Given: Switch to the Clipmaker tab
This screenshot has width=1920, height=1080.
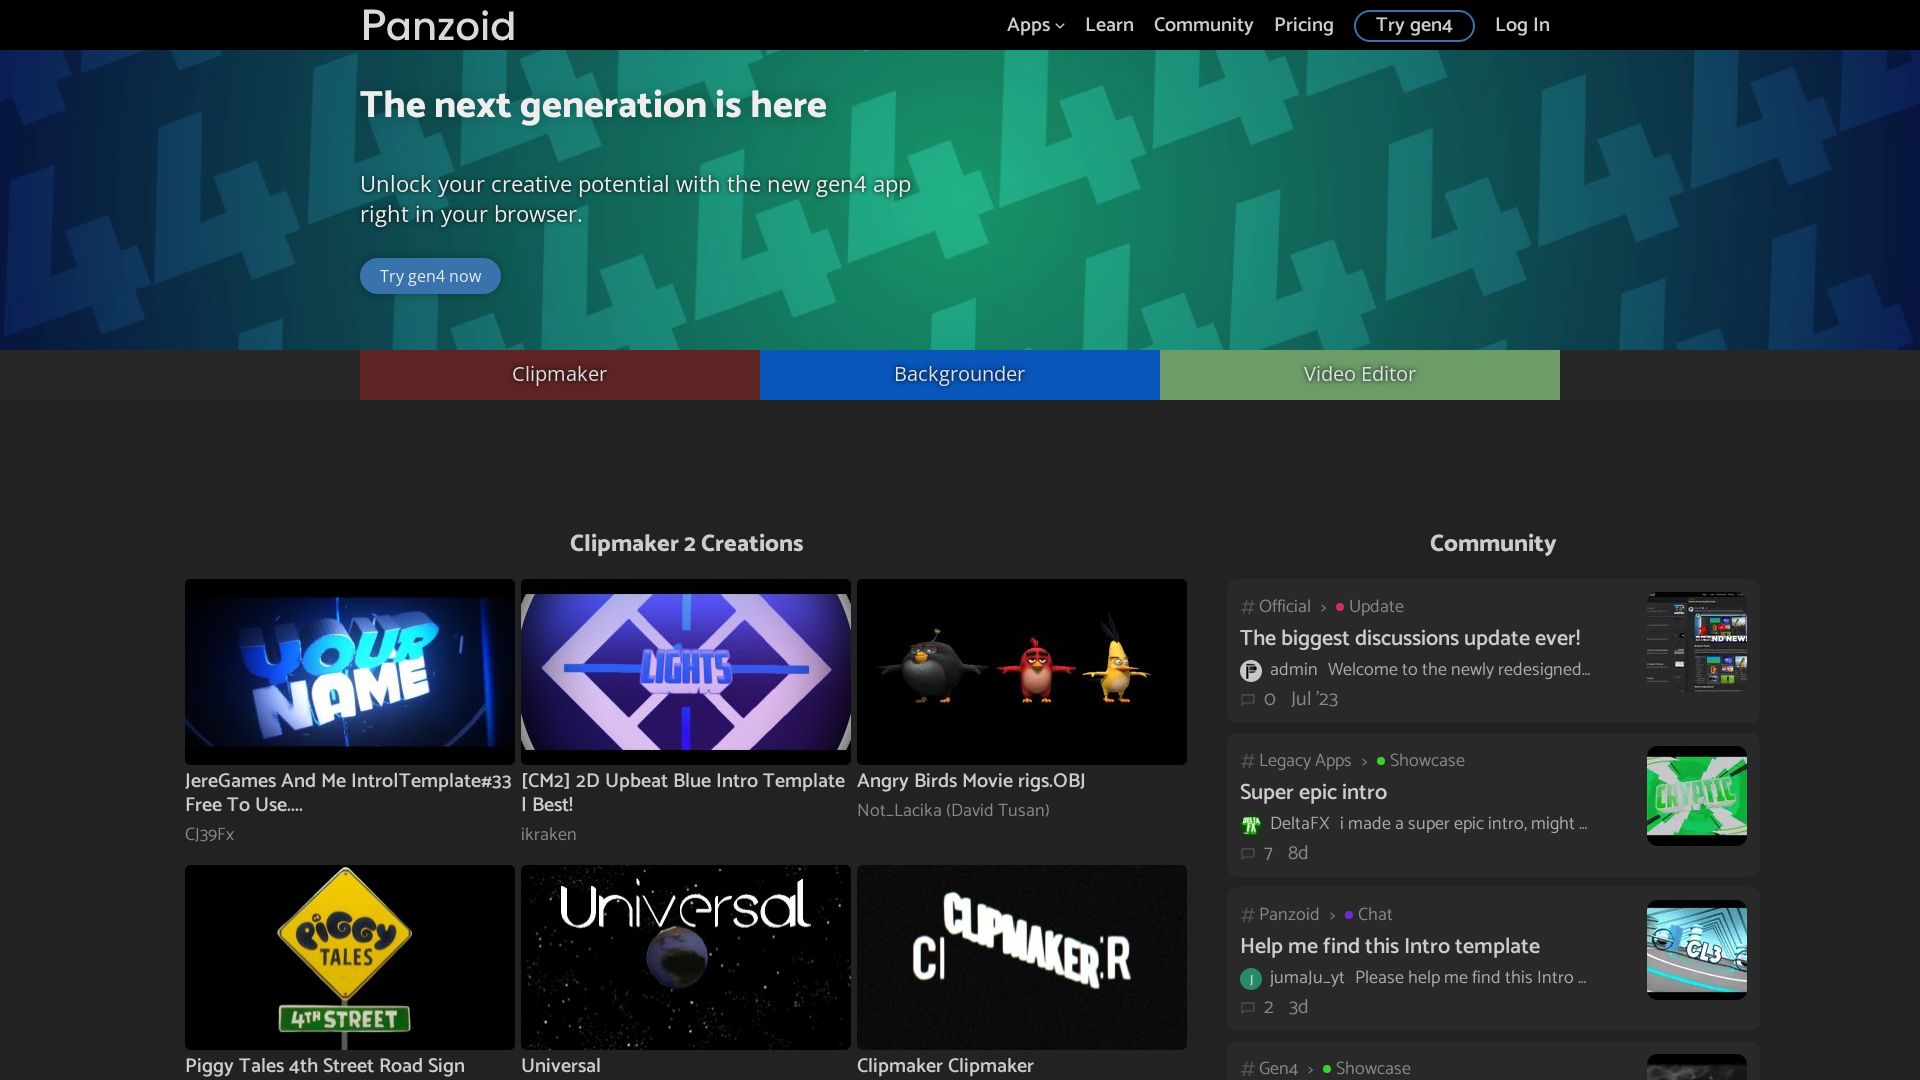Looking at the screenshot, I should [x=559, y=374].
